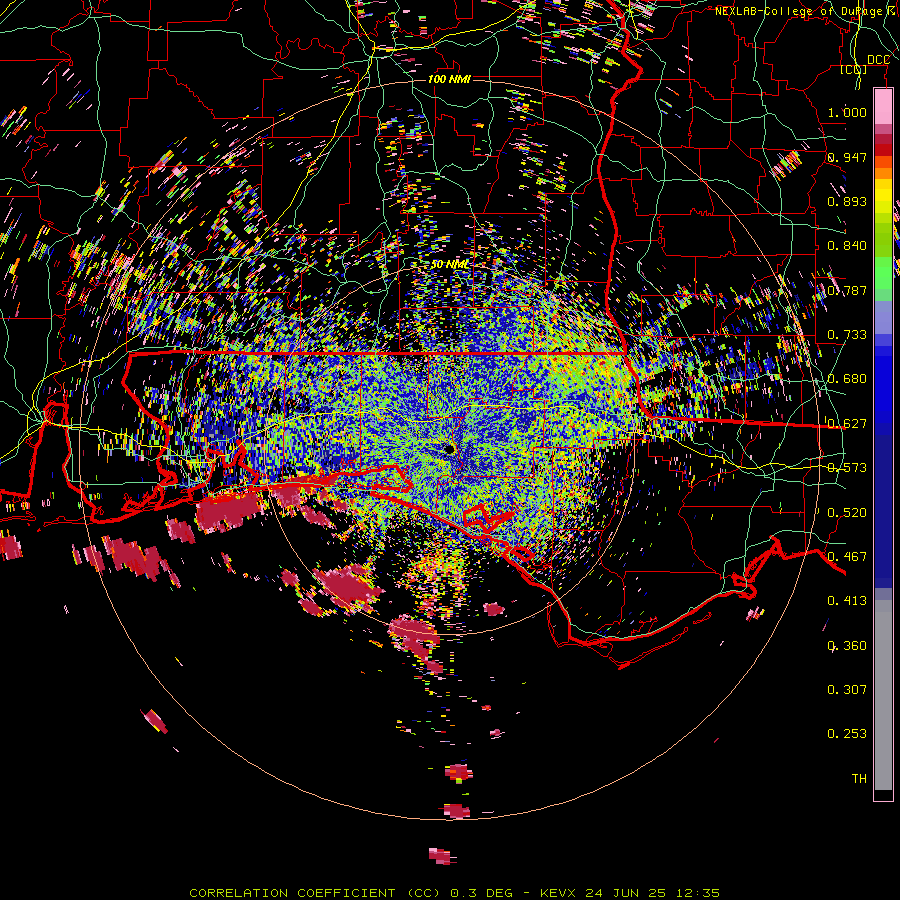The height and width of the screenshot is (900, 900).
Task: Click the DCC label above the color scale
Action: coord(878,60)
